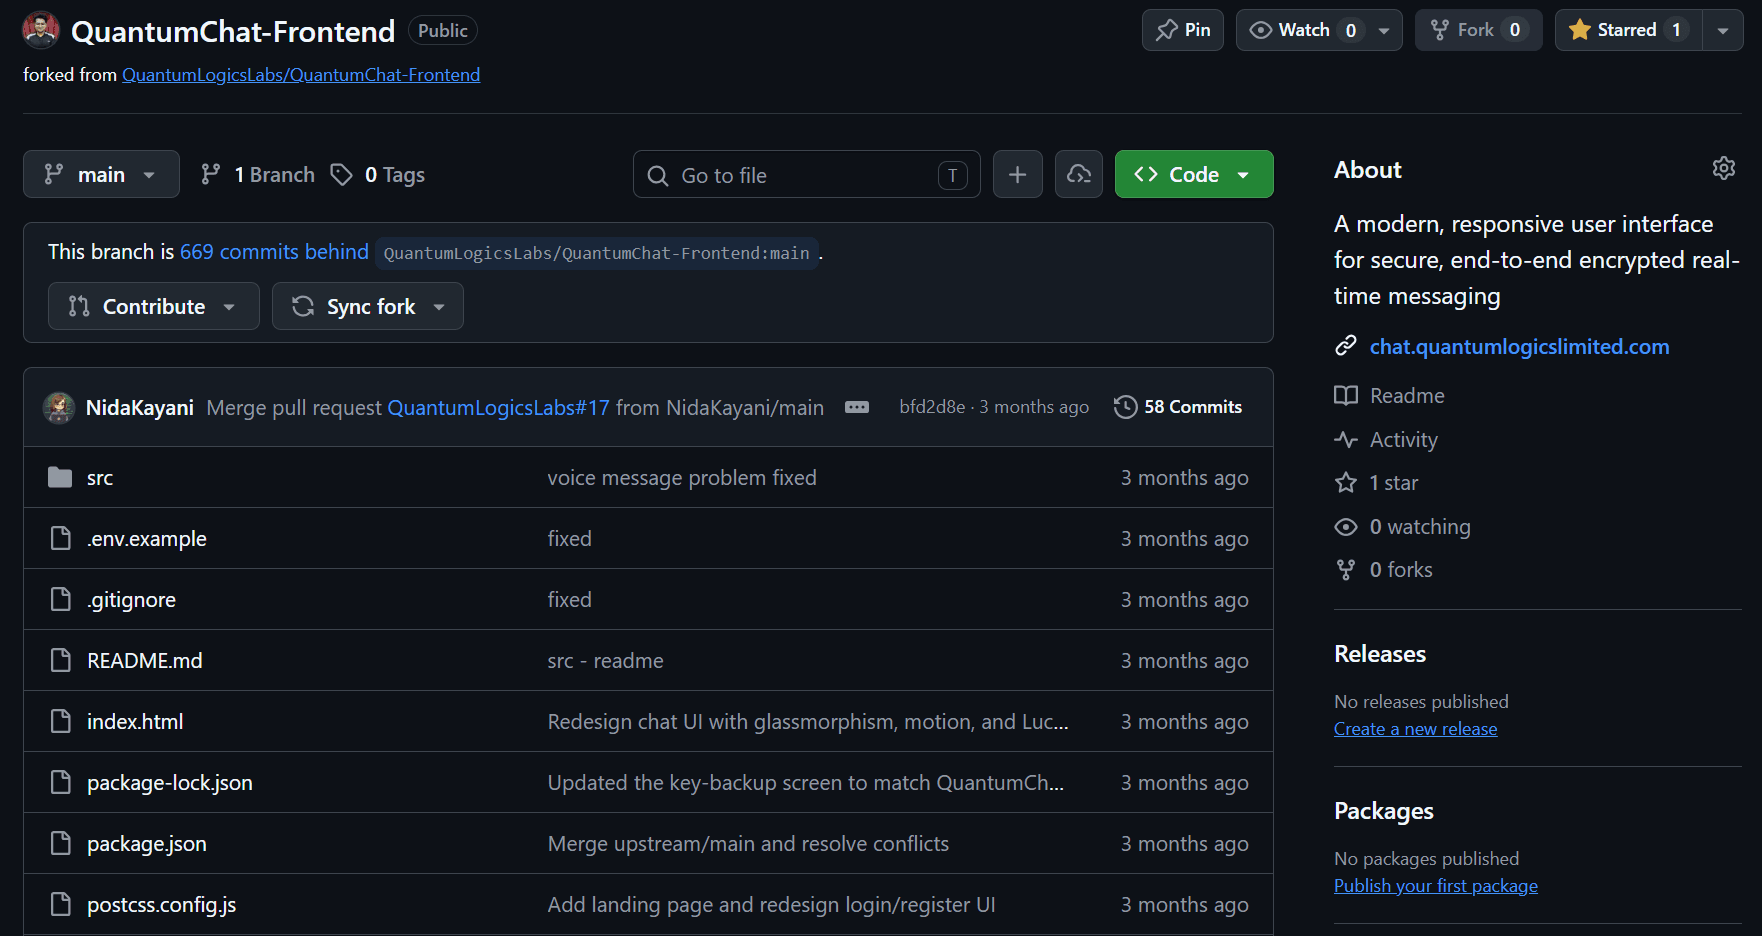
Task: Open the postcss.config.js file
Action: coord(162,905)
